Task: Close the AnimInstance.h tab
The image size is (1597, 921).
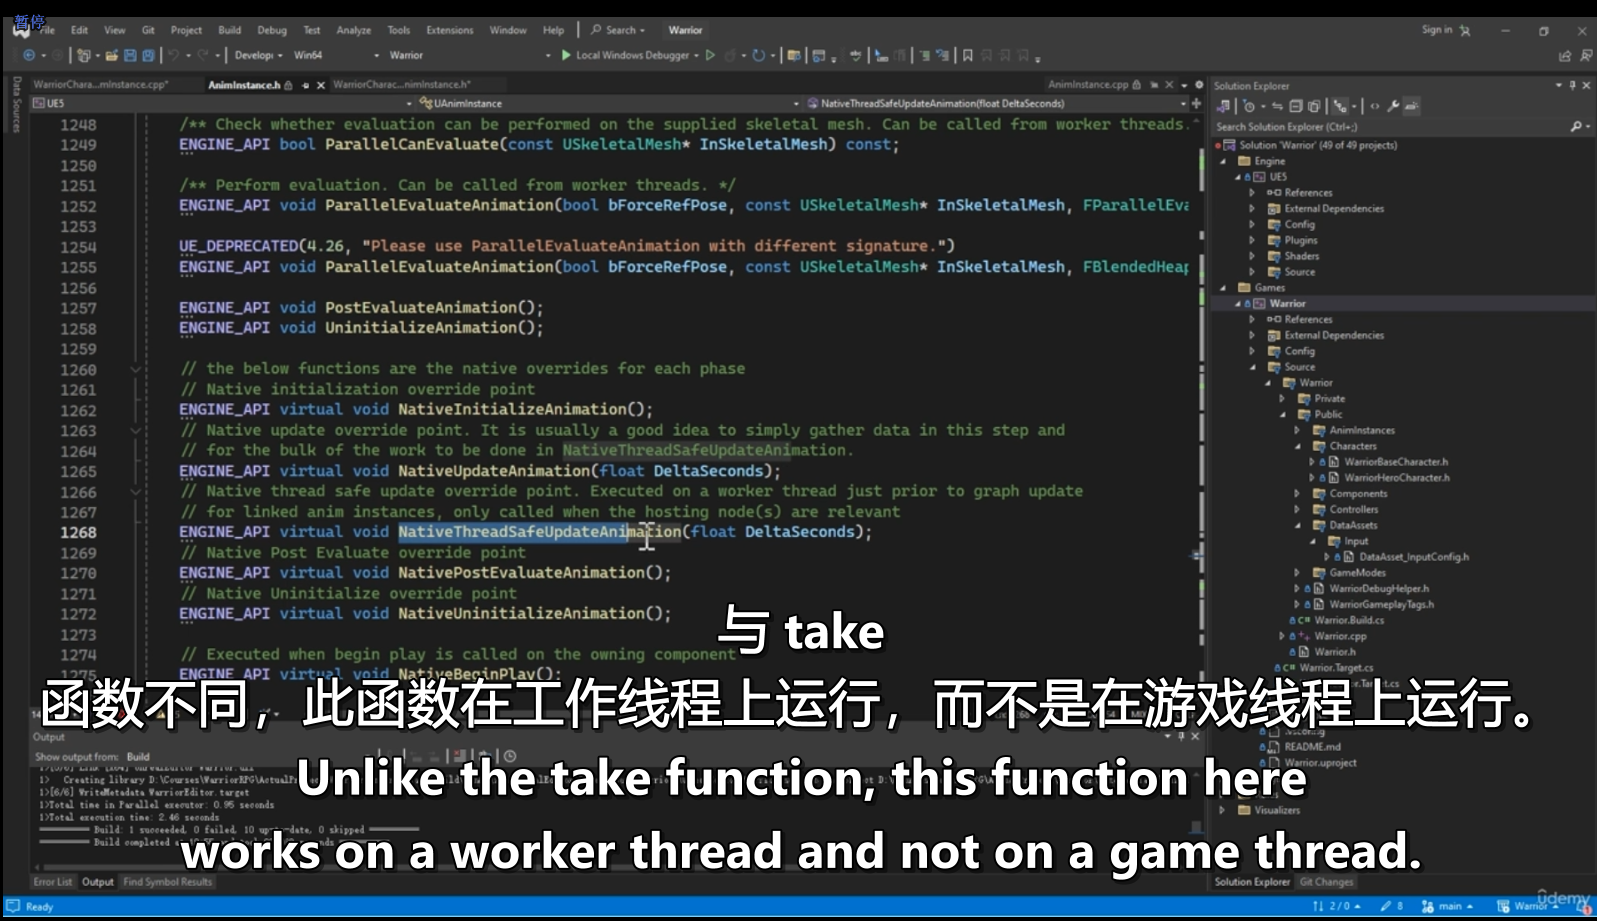Action: coord(321,85)
